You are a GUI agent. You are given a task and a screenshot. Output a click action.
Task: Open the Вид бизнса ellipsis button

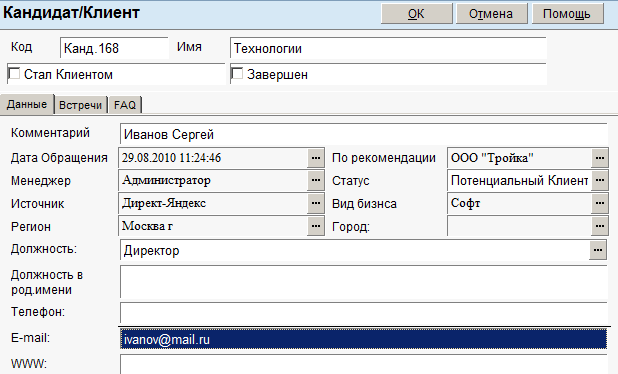click(x=599, y=203)
